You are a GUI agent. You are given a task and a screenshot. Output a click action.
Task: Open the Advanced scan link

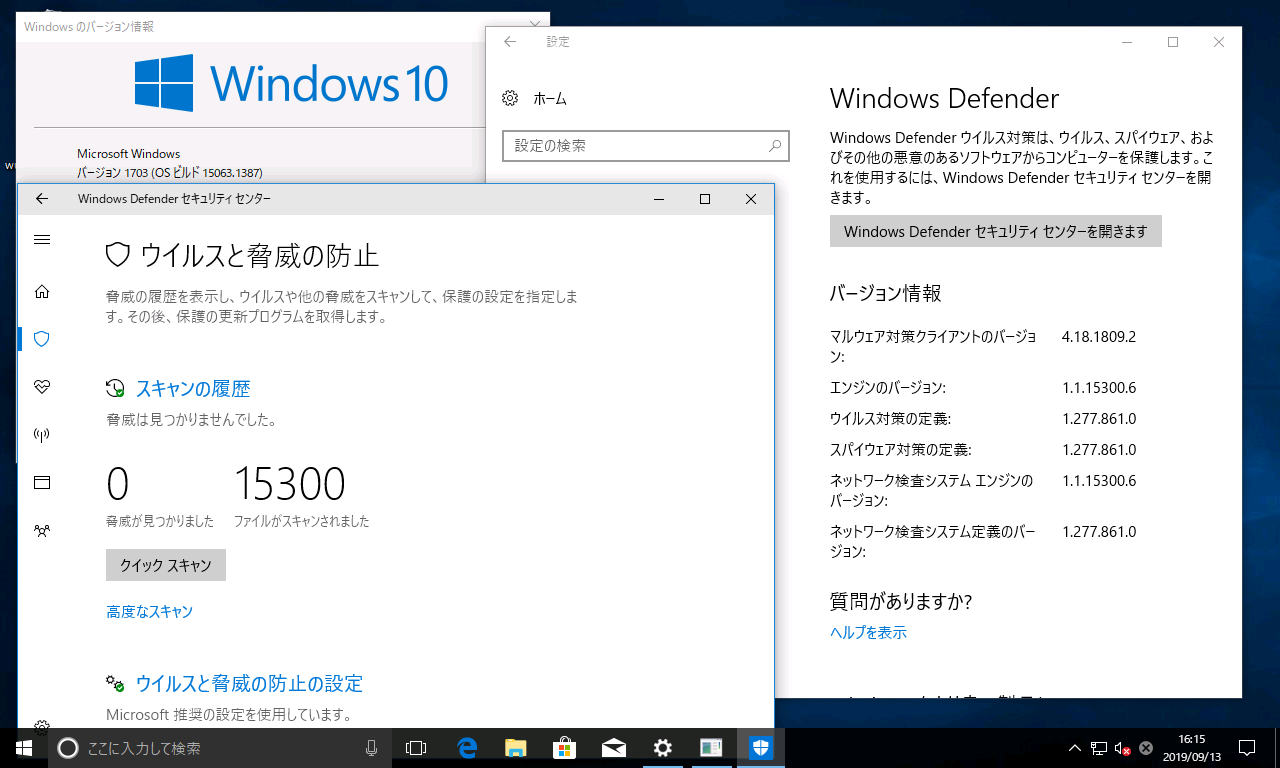pyautogui.click(x=150, y=611)
